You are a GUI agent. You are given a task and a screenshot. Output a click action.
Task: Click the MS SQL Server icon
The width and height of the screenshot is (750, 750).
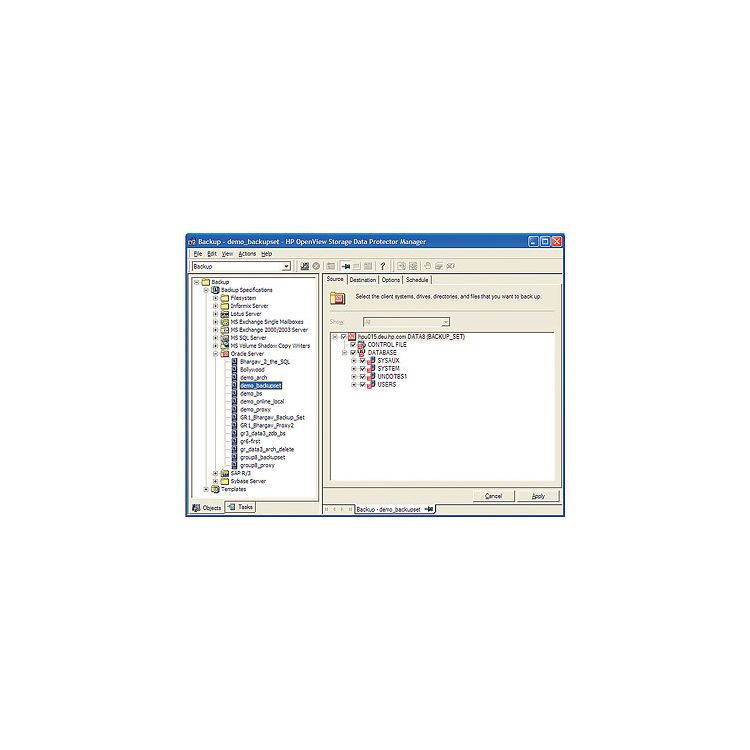tap(225, 338)
